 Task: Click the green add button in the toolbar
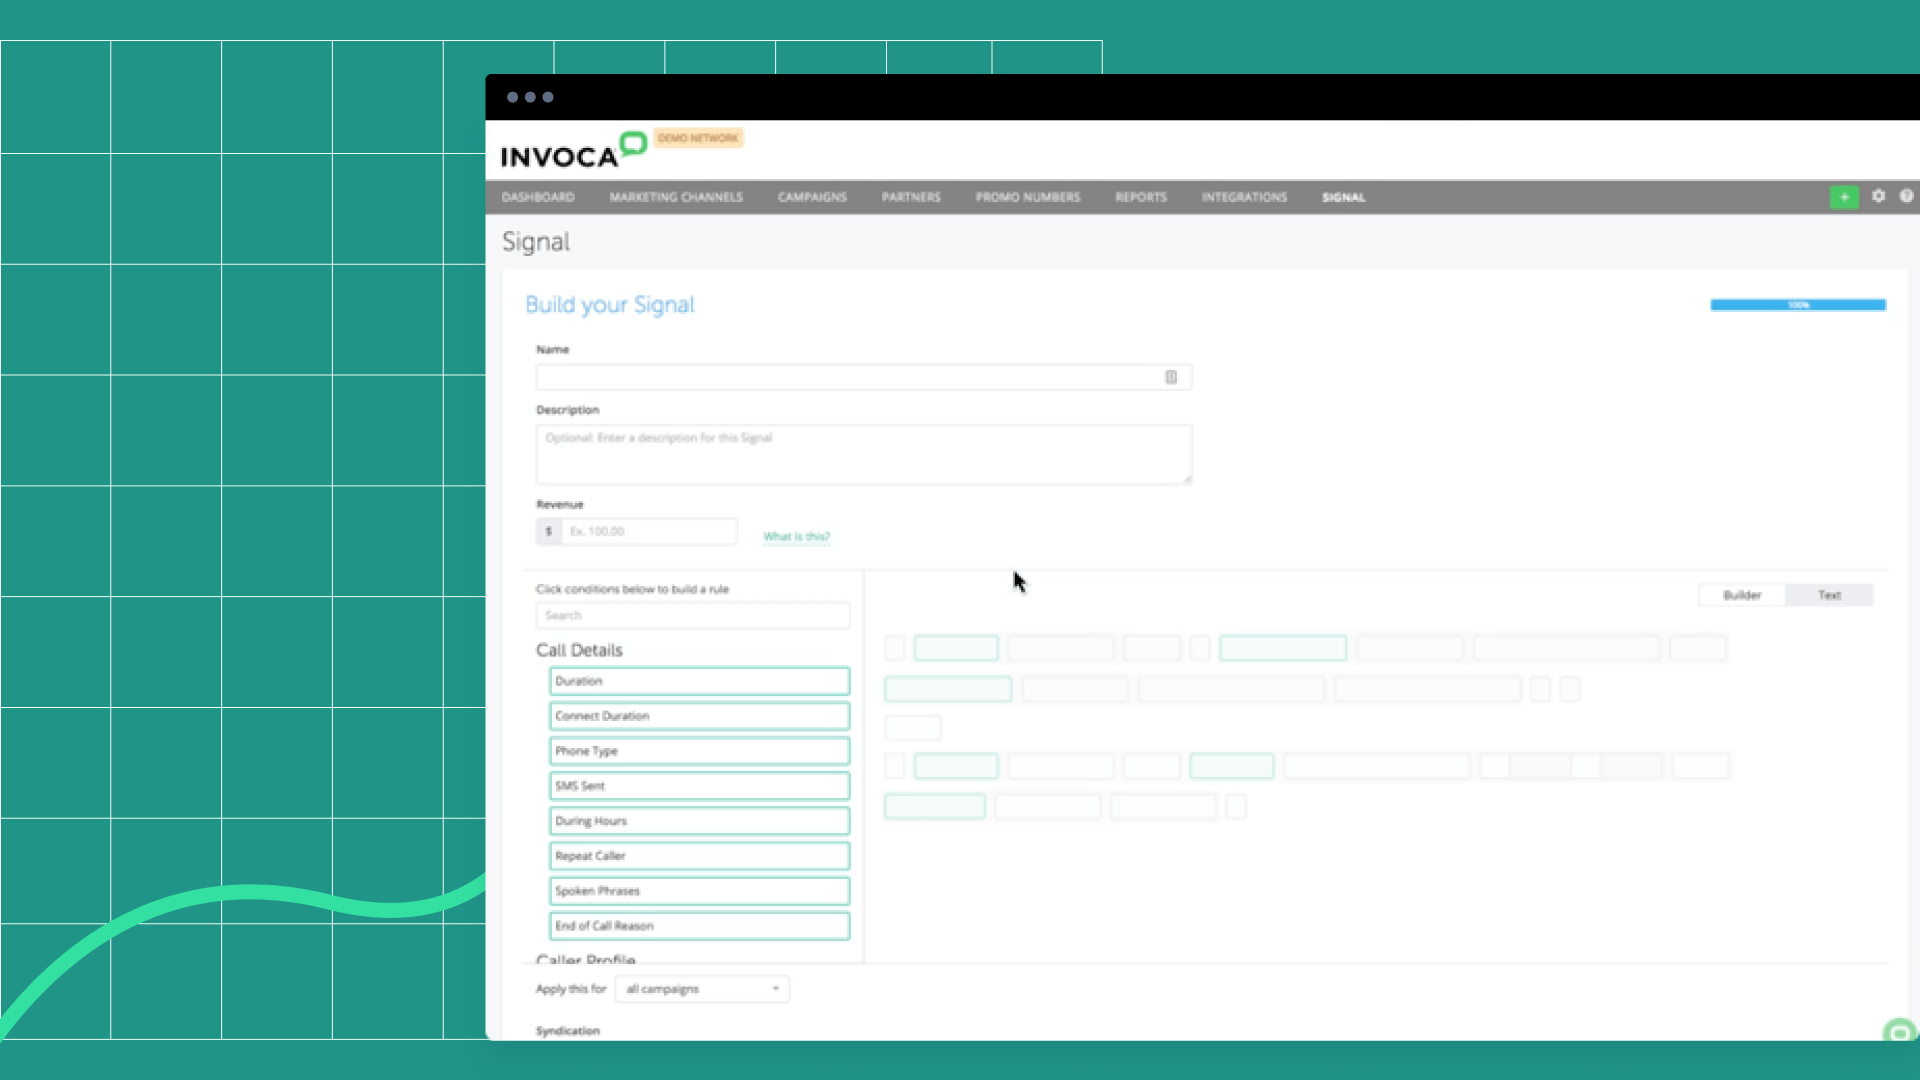[1844, 197]
